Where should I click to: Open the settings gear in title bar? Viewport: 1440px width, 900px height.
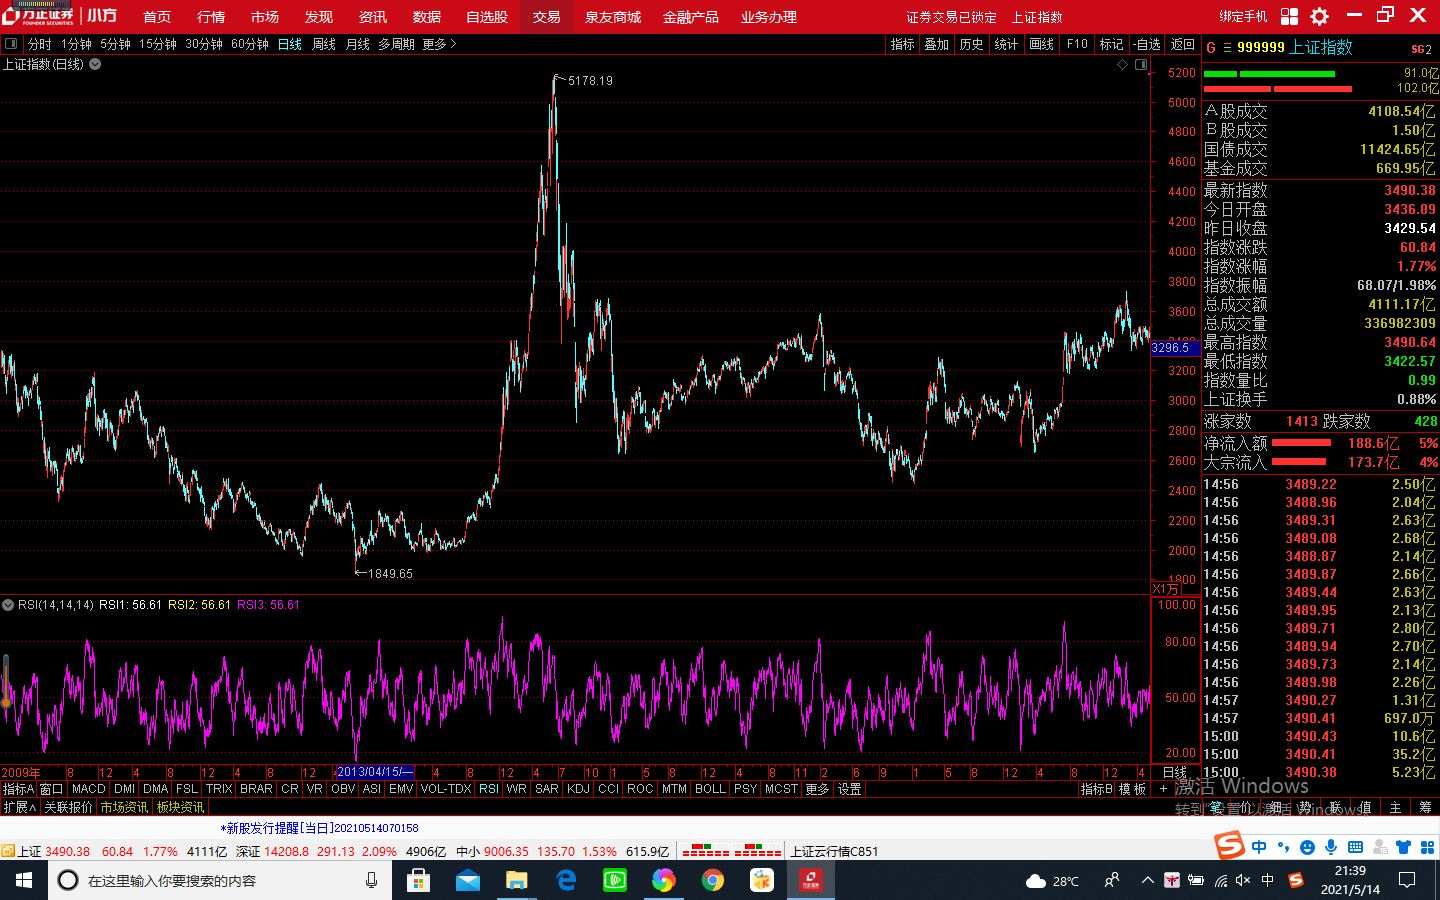coord(1319,16)
